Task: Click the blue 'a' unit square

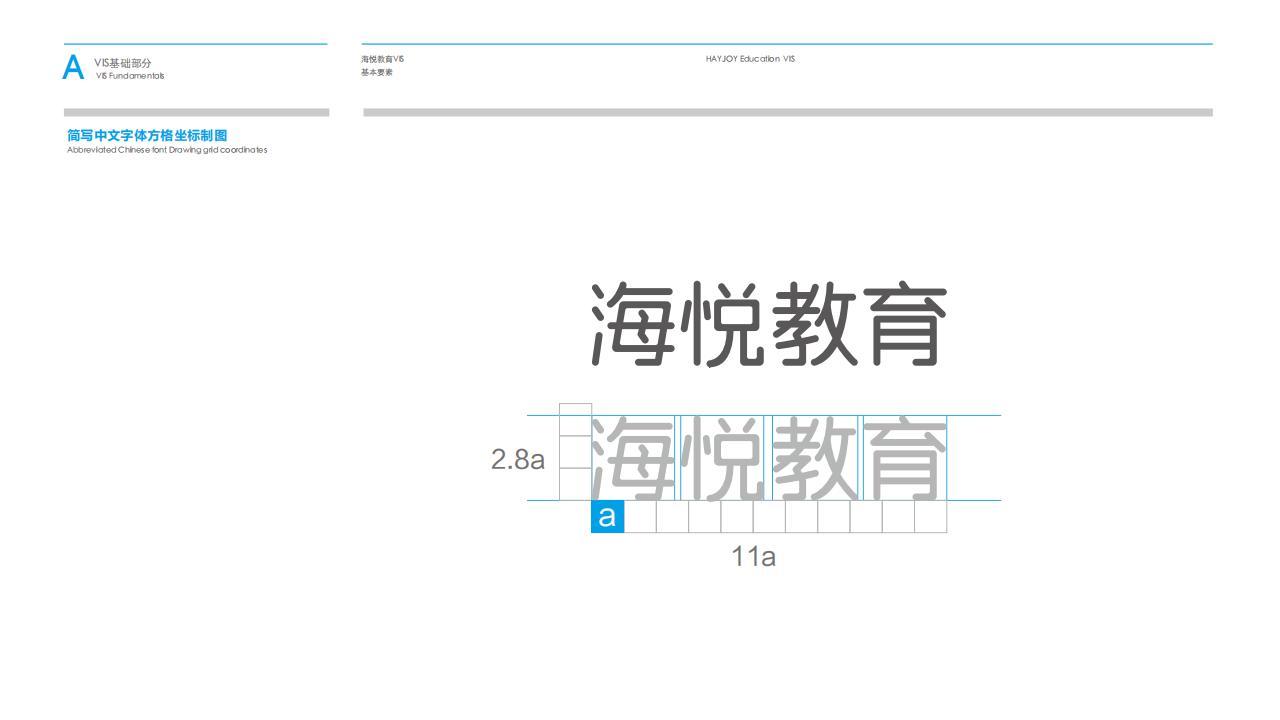Action: [607, 518]
